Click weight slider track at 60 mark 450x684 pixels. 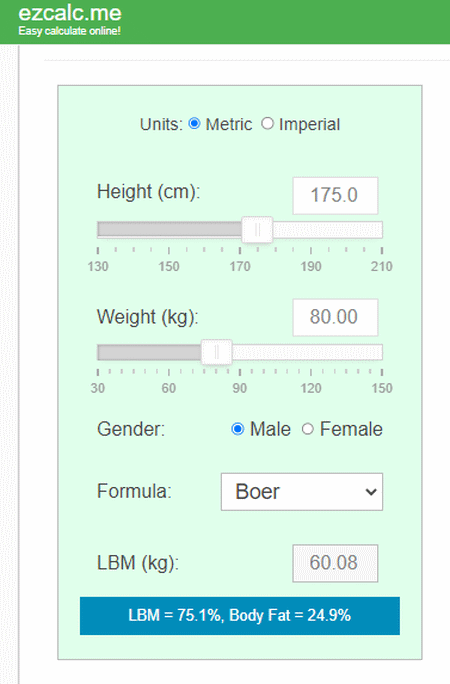pos(169,352)
